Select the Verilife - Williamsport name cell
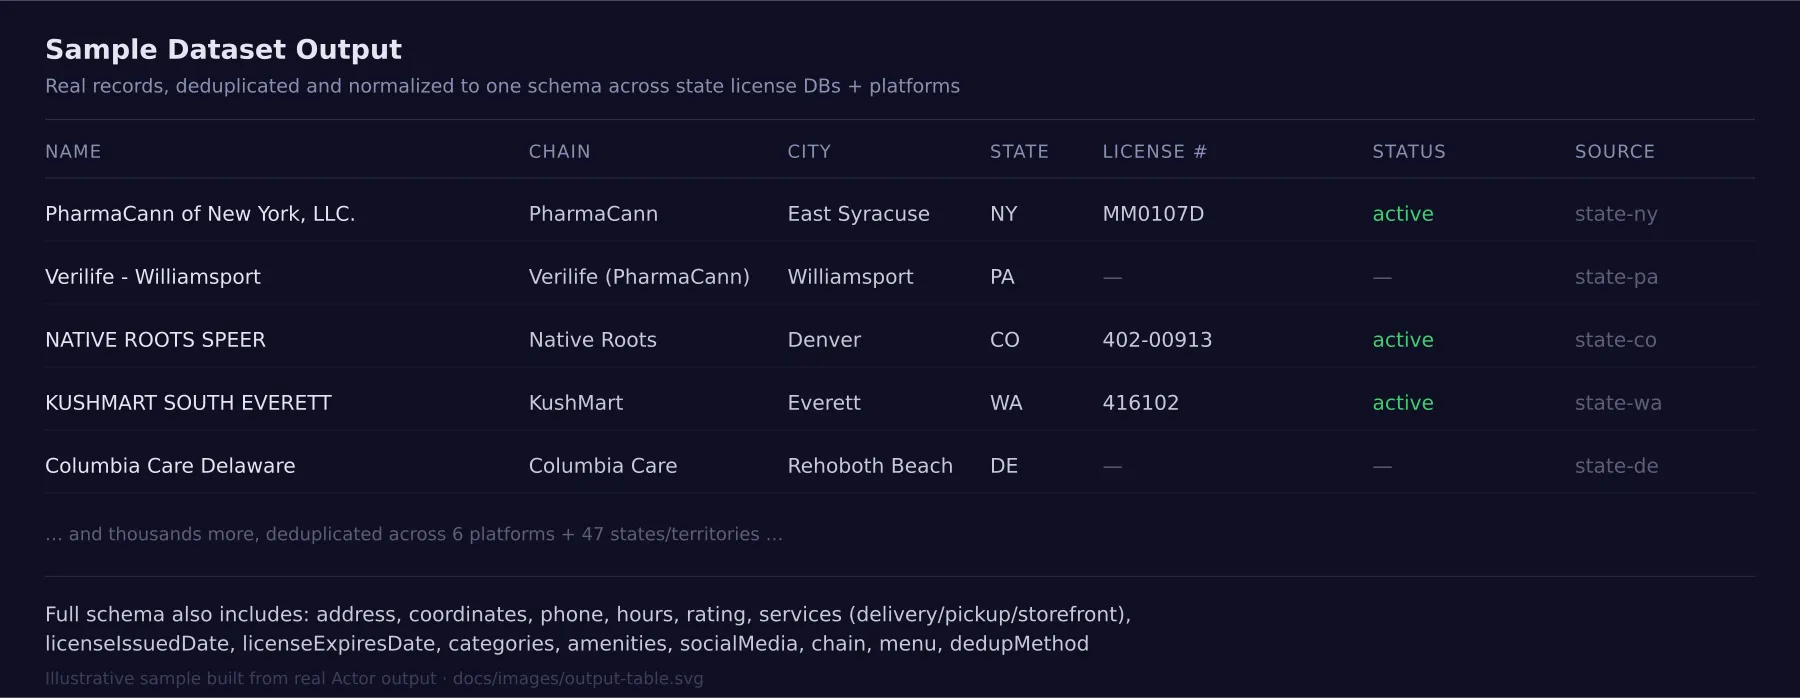1800x698 pixels. tap(153, 277)
